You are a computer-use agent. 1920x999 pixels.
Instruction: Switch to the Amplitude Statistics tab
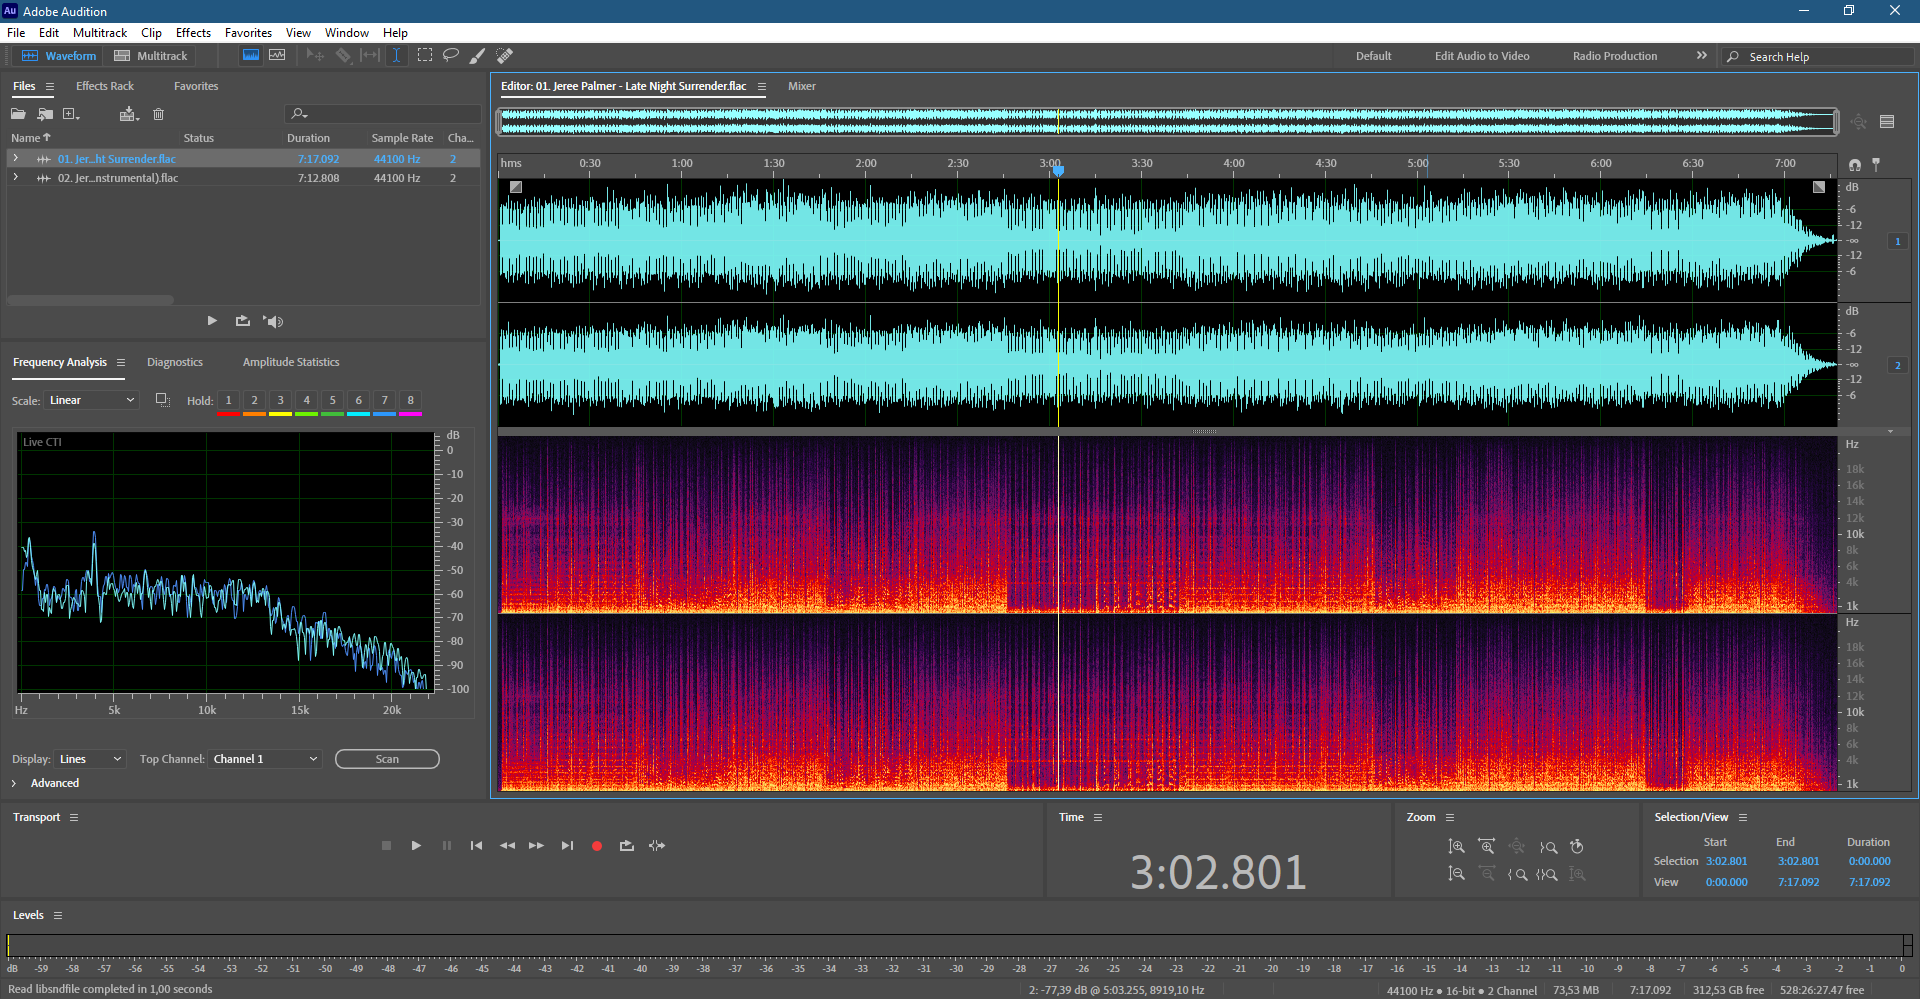coord(290,362)
